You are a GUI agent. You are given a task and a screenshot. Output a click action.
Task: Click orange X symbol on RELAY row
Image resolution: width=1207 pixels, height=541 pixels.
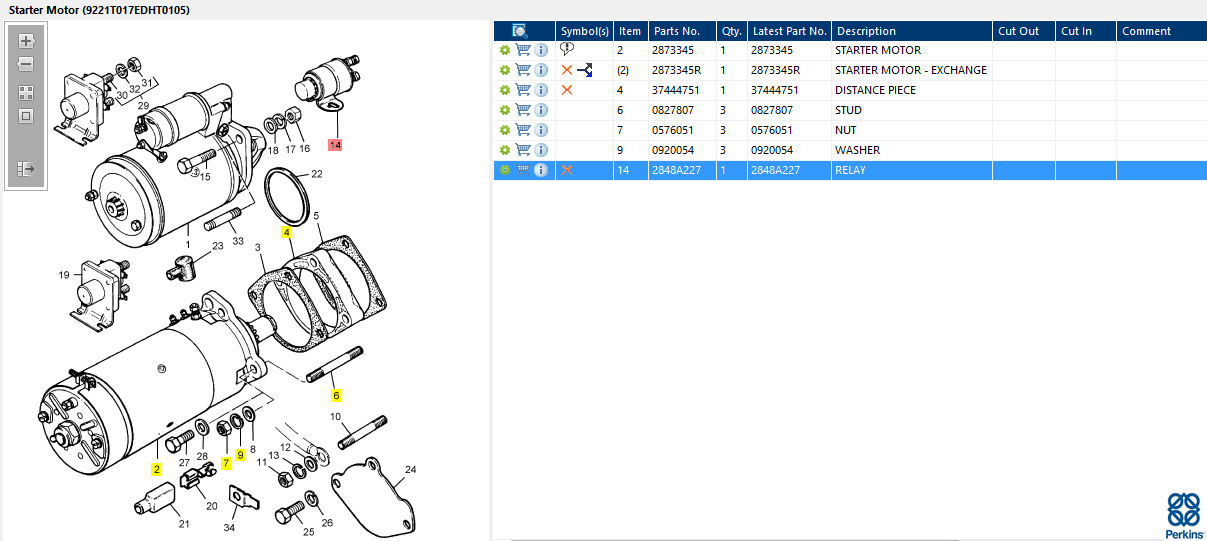(567, 170)
